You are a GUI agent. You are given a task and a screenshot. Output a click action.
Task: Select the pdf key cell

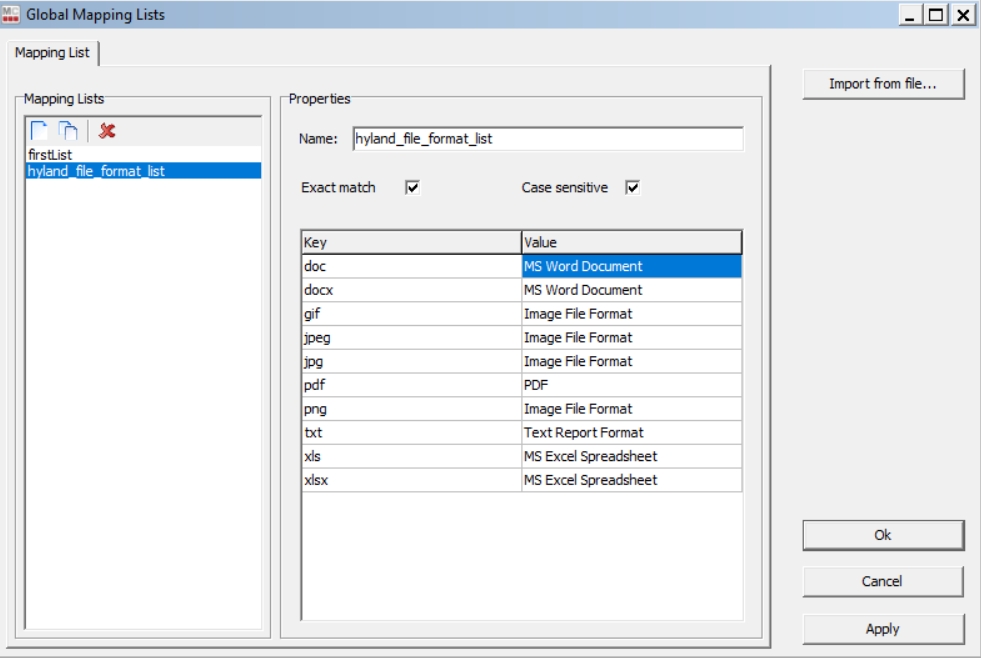[x=411, y=385]
